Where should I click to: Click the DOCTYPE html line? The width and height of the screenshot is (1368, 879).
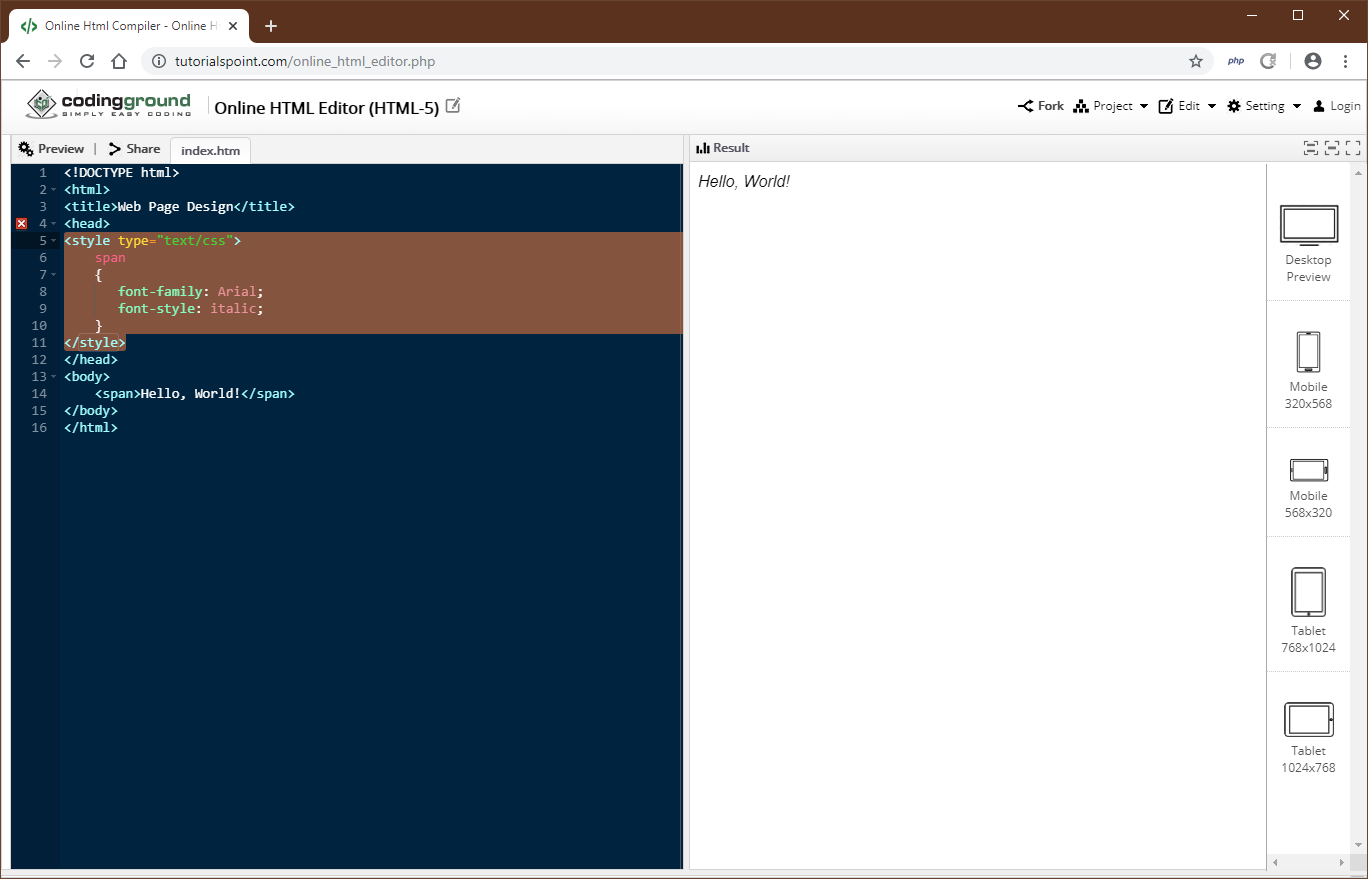122,173
